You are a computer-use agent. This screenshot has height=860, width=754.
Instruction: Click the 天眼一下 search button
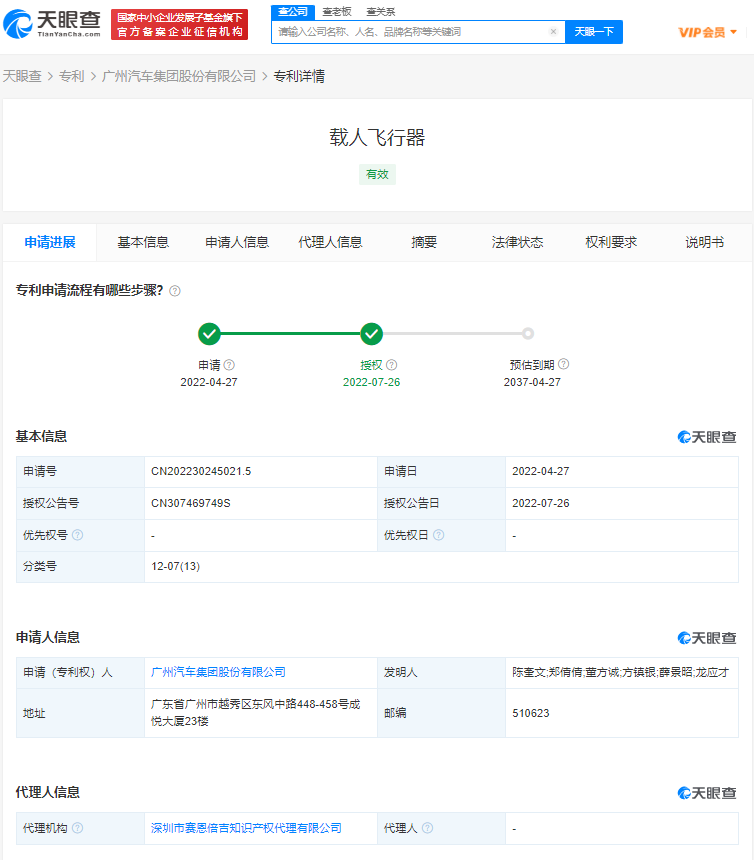point(594,32)
